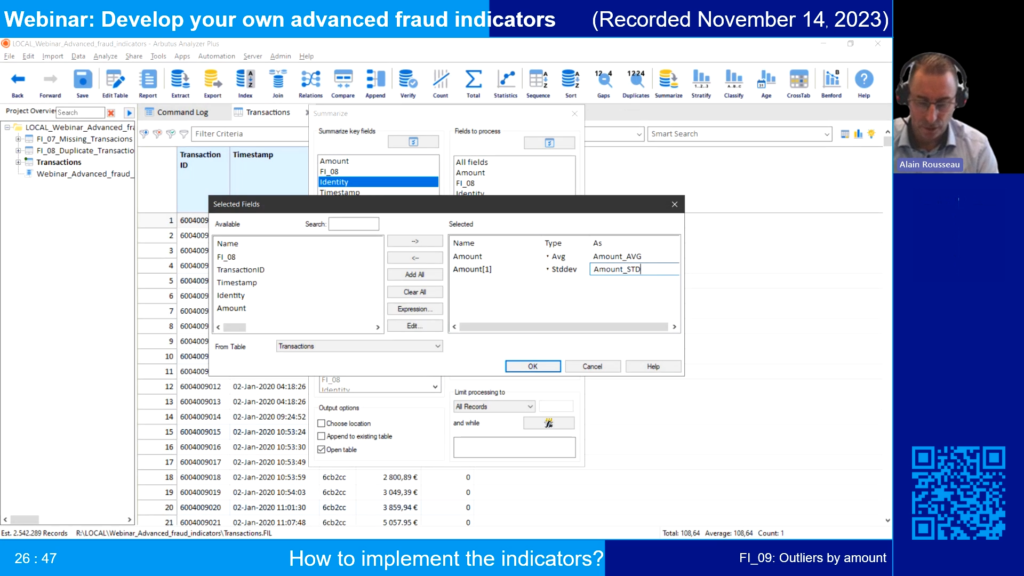Open the From Table dropdown

click(x=359, y=346)
